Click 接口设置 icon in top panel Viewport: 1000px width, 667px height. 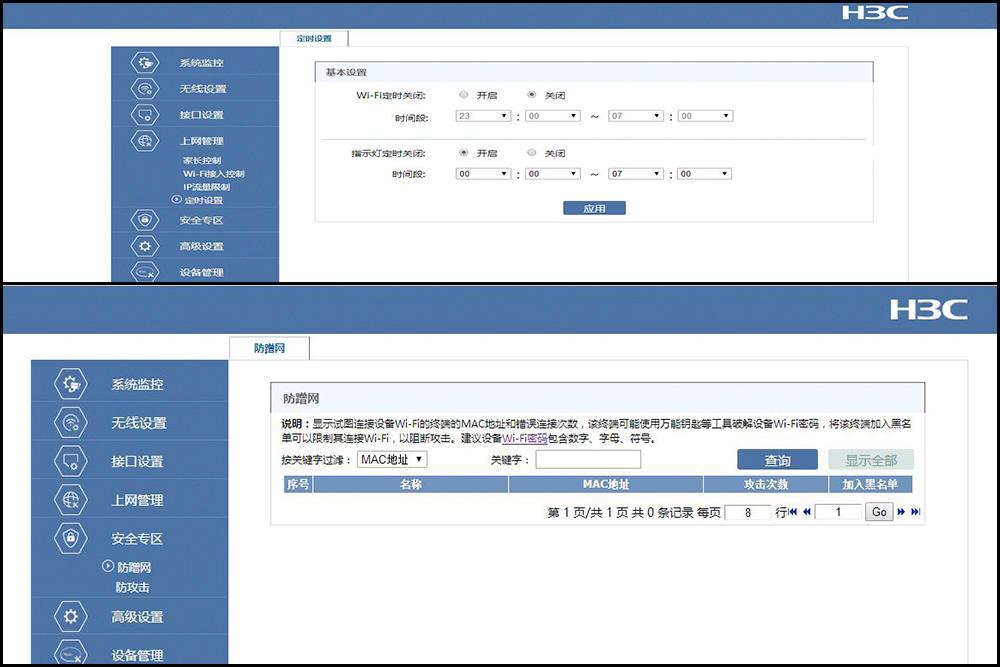pos(145,114)
